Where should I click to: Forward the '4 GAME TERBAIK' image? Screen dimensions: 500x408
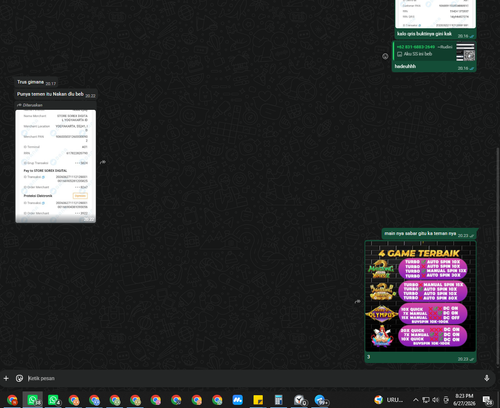click(x=358, y=302)
